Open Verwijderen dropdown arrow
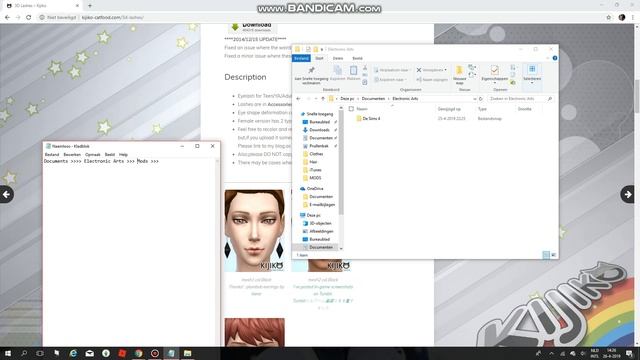The width and height of the screenshot is (640, 360). tap(445, 70)
